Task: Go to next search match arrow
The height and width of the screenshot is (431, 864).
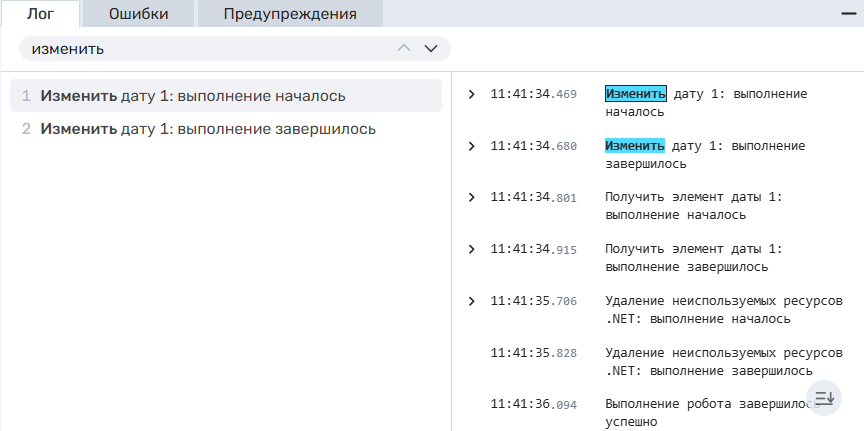Action: coord(431,48)
